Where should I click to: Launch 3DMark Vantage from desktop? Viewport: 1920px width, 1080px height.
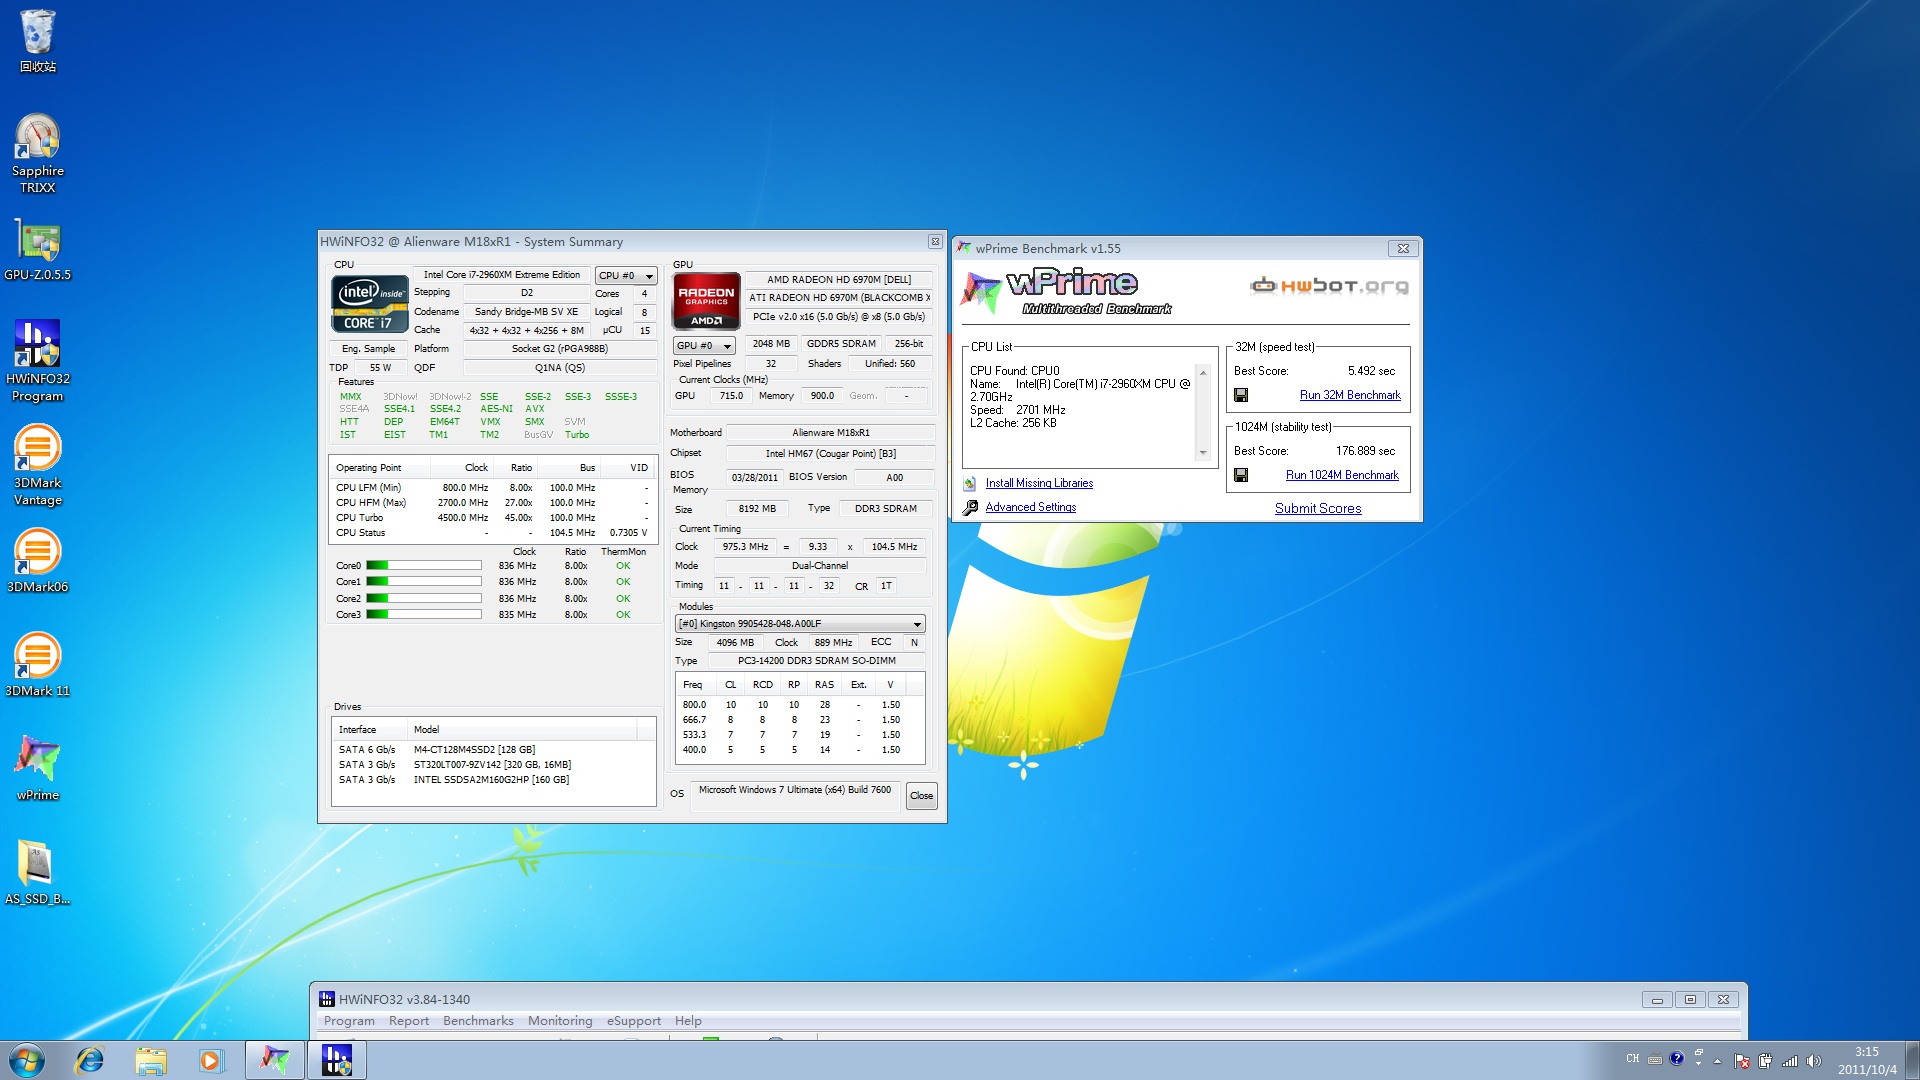pos(38,465)
